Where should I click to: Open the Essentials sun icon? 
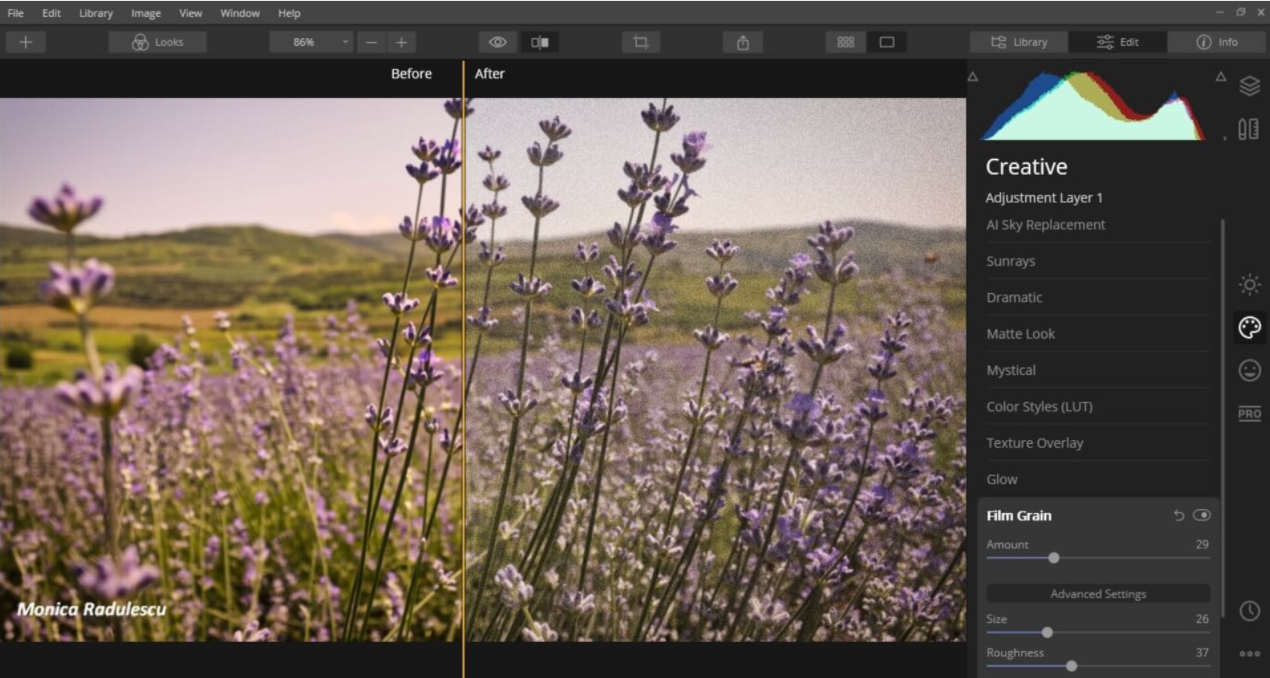coord(1249,284)
